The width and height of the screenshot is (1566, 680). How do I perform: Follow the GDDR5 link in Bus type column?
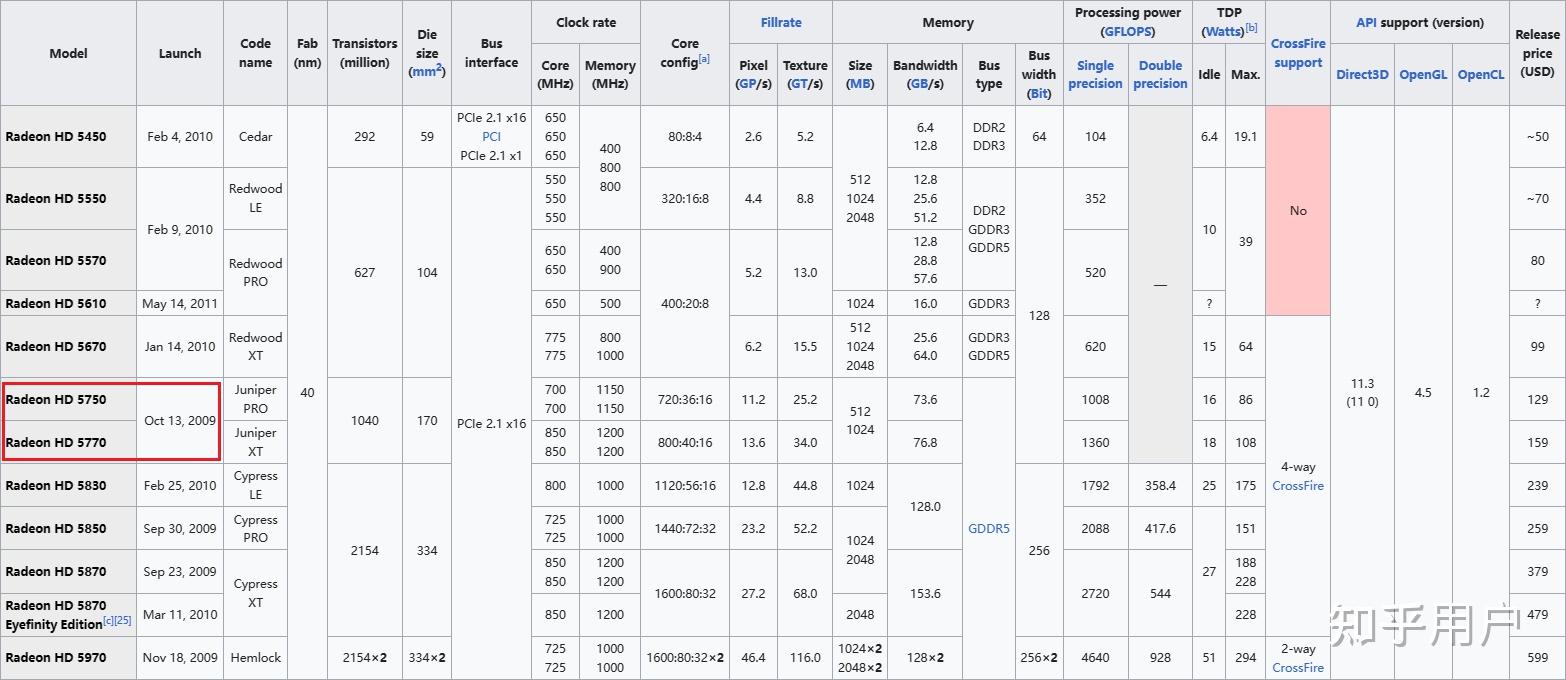point(989,528)
